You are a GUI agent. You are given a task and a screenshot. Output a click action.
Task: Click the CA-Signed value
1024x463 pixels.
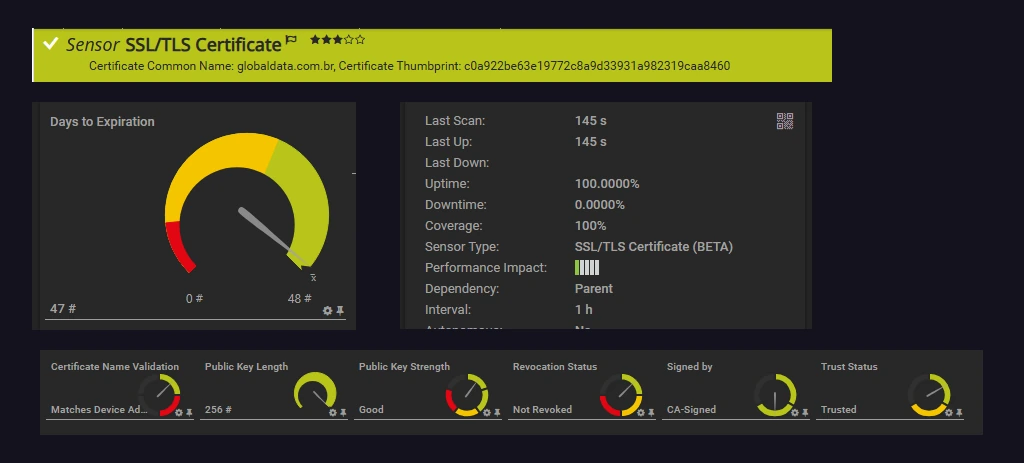pos(691,409)
